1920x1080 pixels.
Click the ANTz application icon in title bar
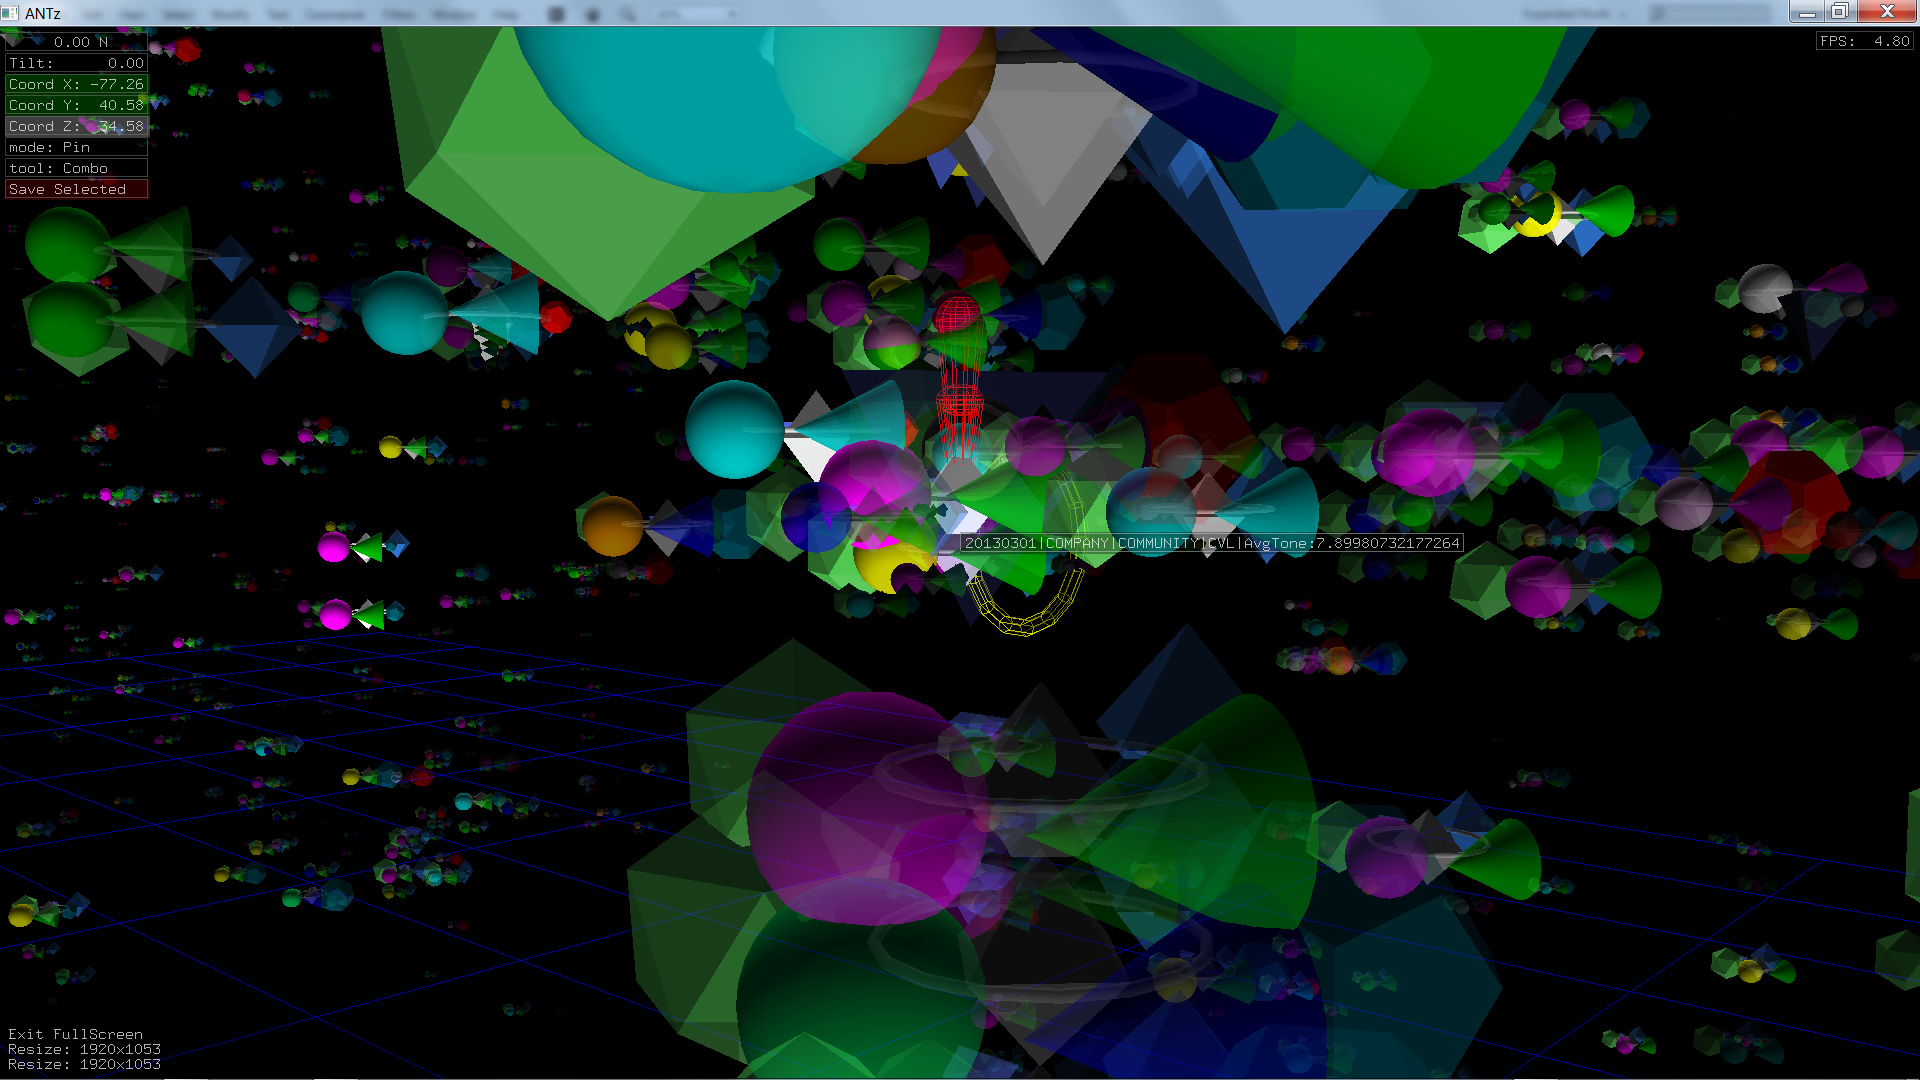pyautogui.click(x=11, y=12)
